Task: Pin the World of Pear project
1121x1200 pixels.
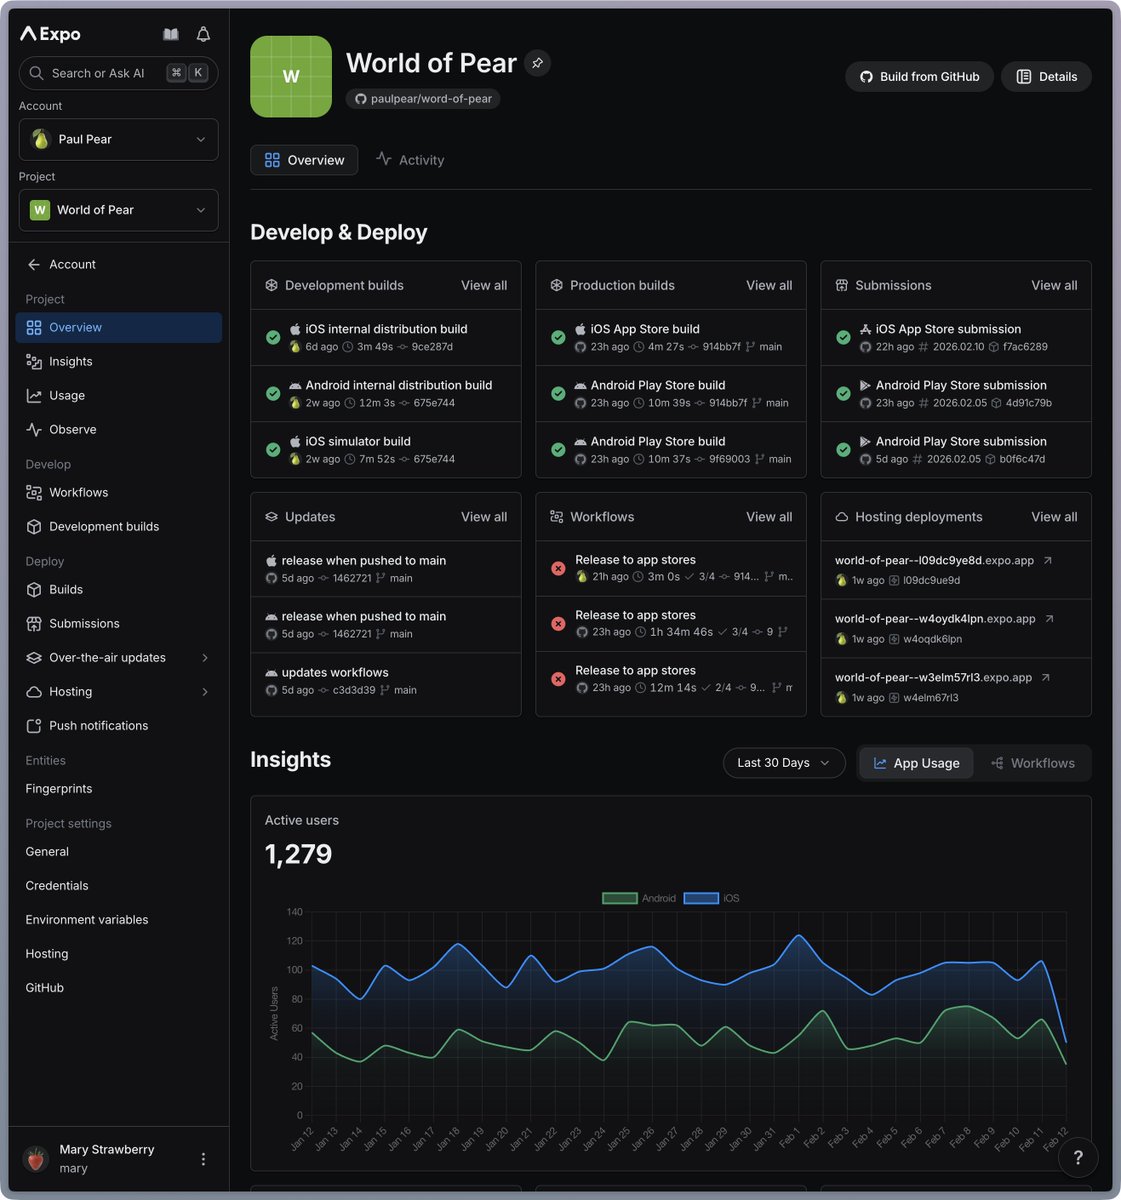Action: coord(538,63)
